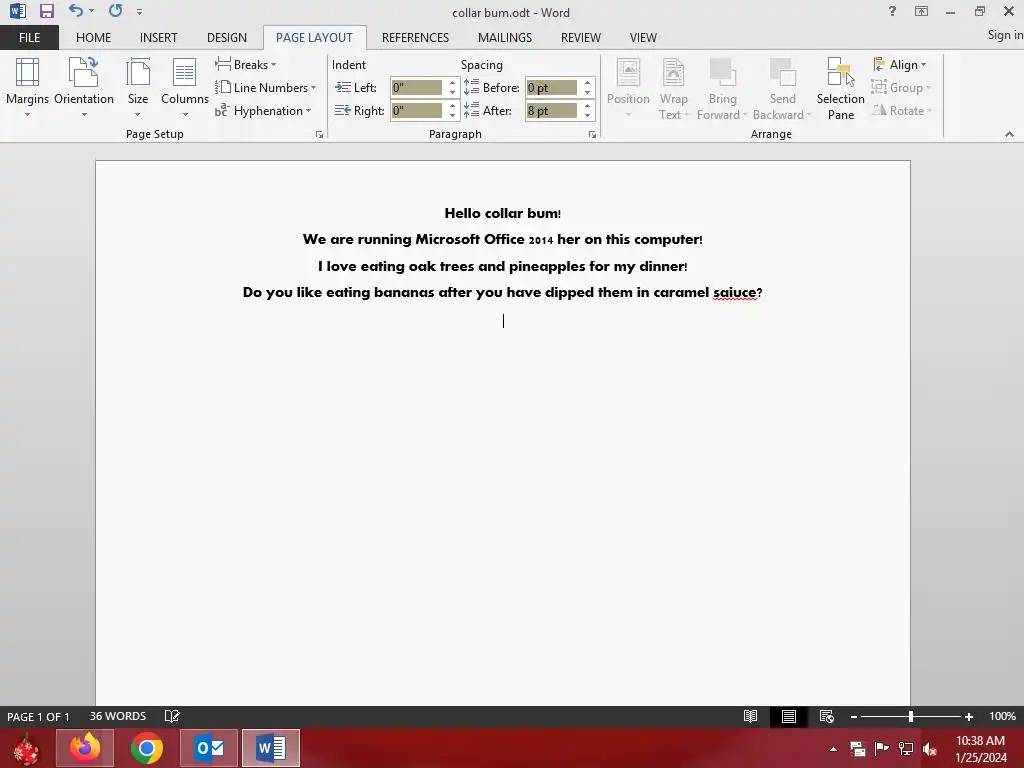This screenshot has height=768, width=1024.
Task: Open the page Size menu
Action: click(x=138, y=88)
